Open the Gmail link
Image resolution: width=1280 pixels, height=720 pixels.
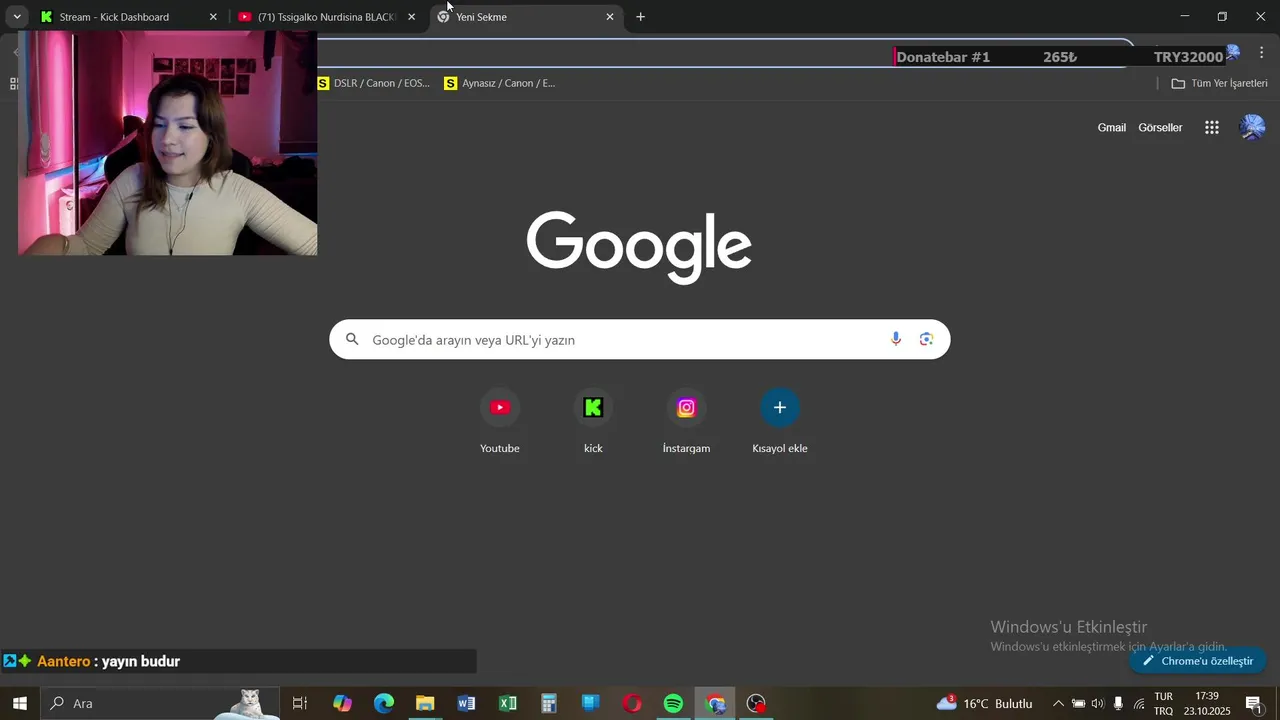point(1112,128)
